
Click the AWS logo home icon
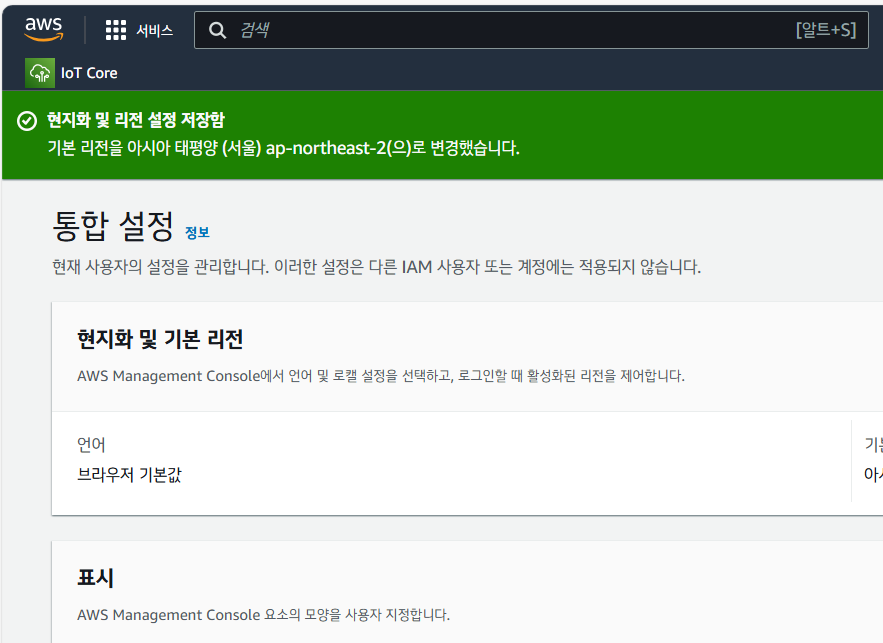coord(44,29)
